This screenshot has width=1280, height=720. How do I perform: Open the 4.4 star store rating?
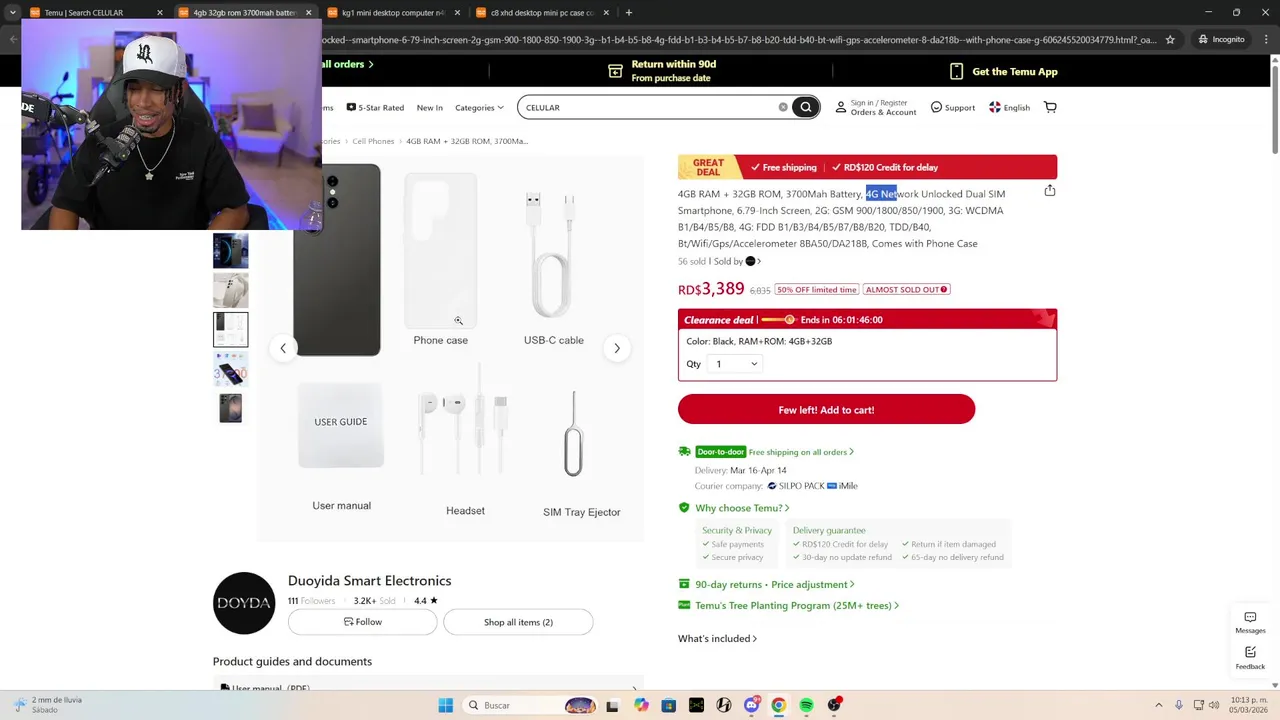[x=426, y=601]
